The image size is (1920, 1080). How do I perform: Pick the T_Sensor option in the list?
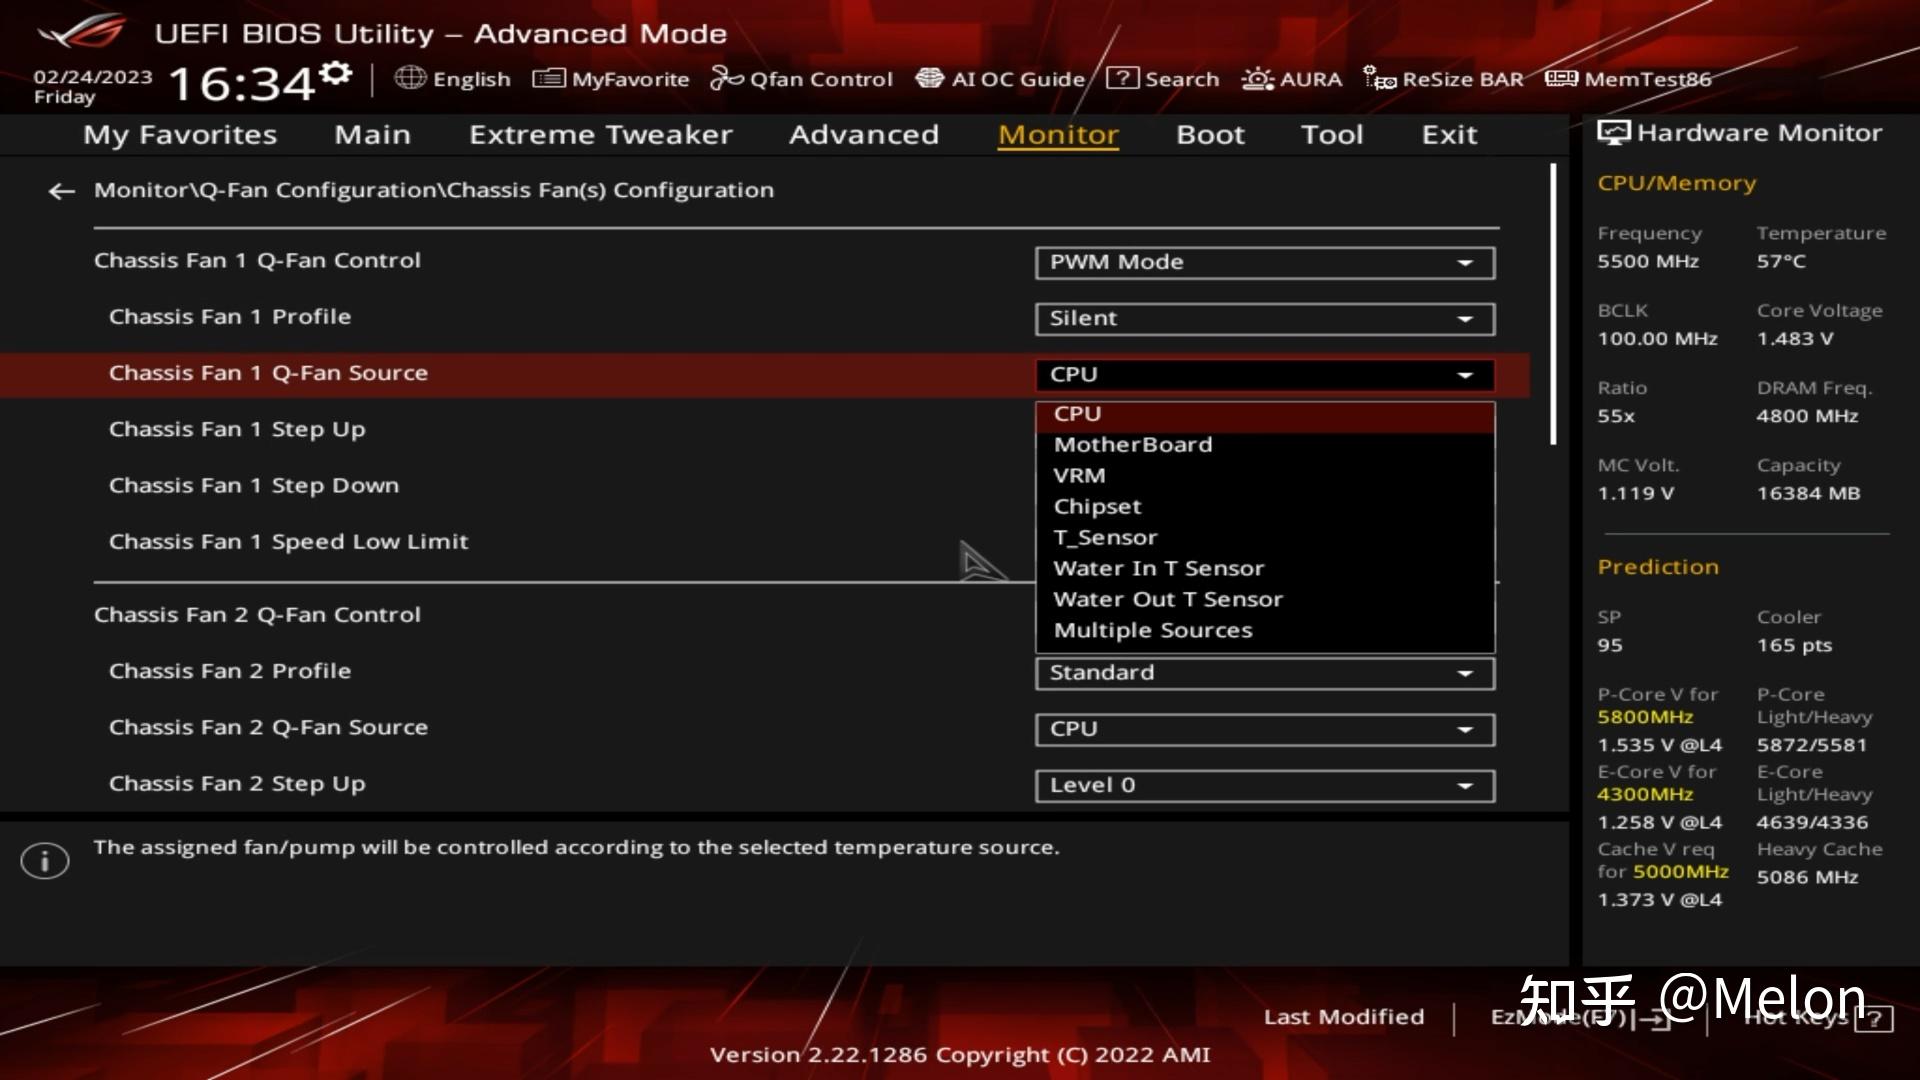tap(1104, 538)
